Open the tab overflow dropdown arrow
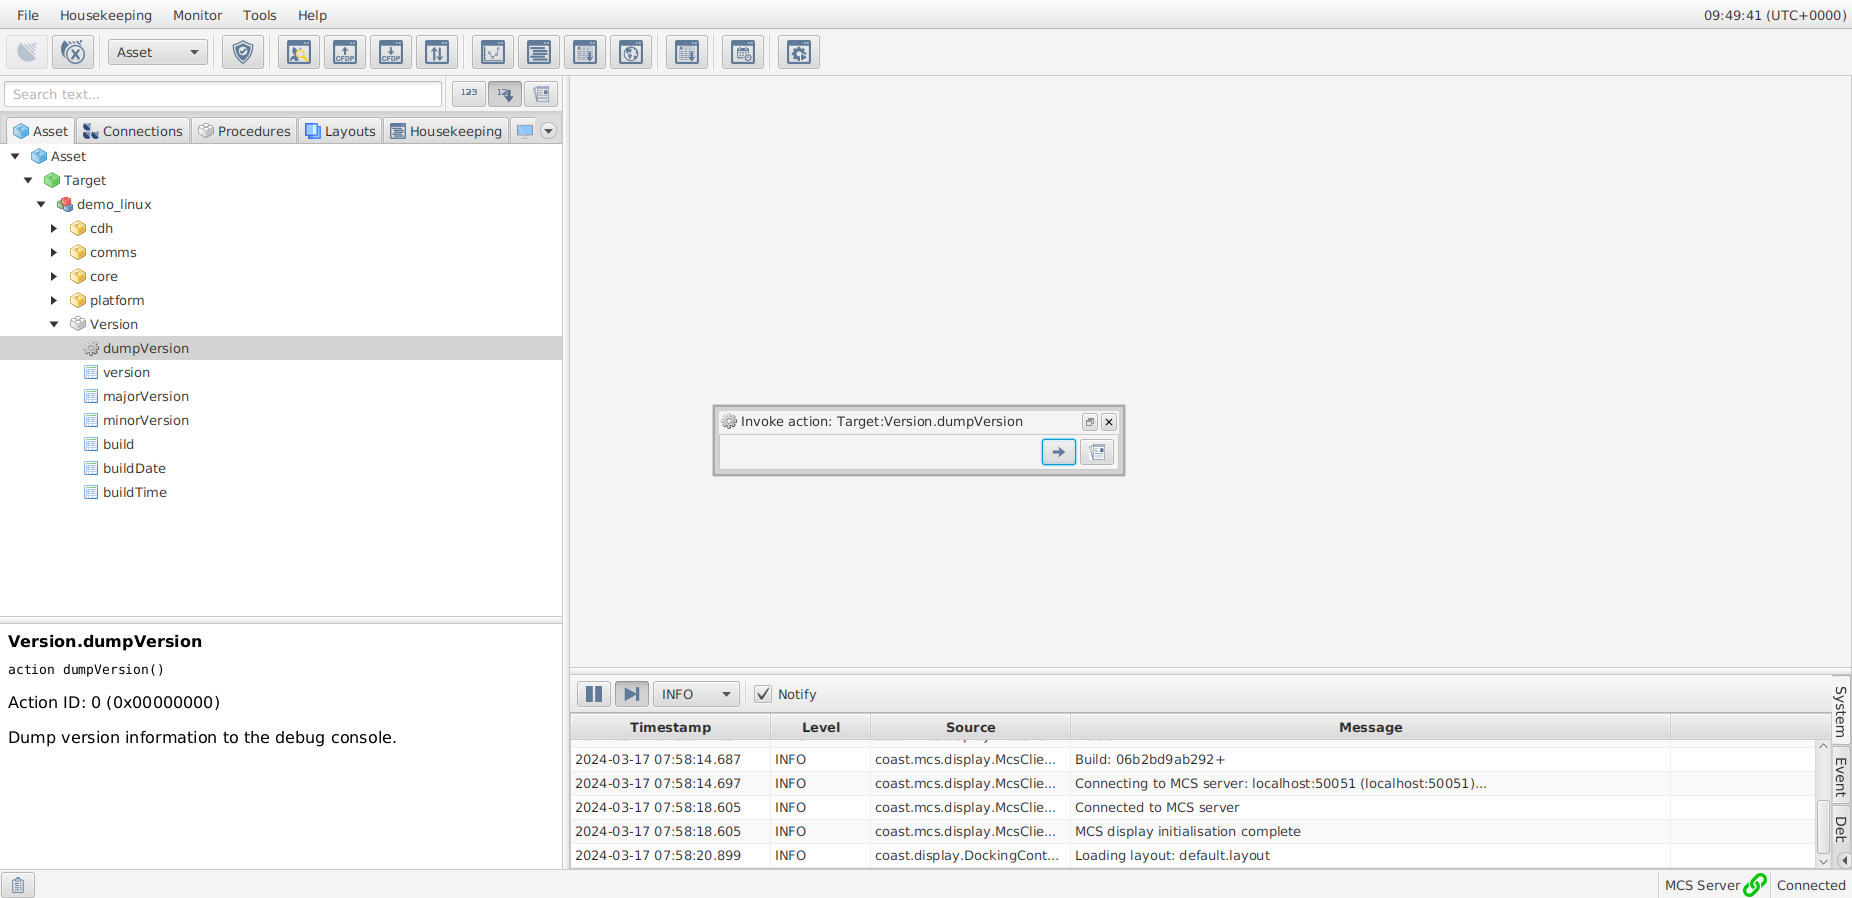The height and width of the screenshot is (898, 1852). click(x=548, y=131)
